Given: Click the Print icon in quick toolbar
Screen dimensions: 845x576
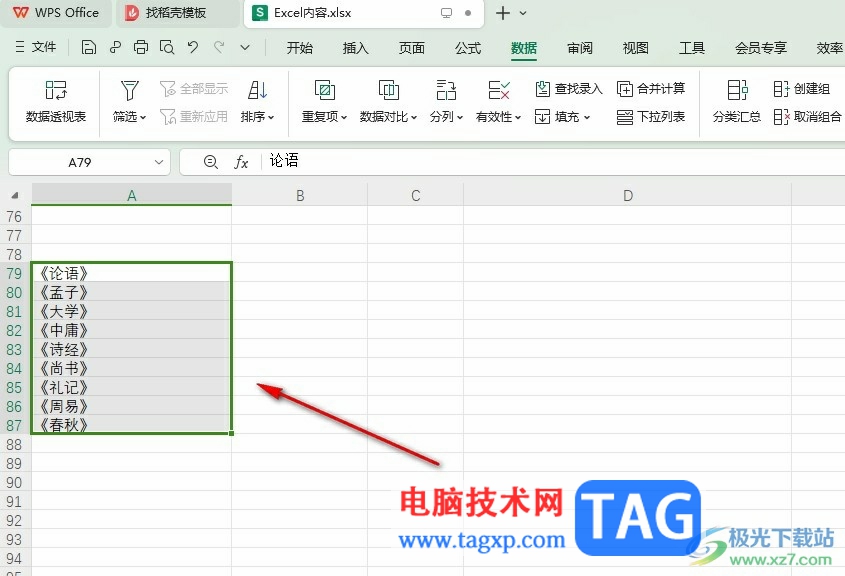Looking at the screenshot, I should point(141,47).
